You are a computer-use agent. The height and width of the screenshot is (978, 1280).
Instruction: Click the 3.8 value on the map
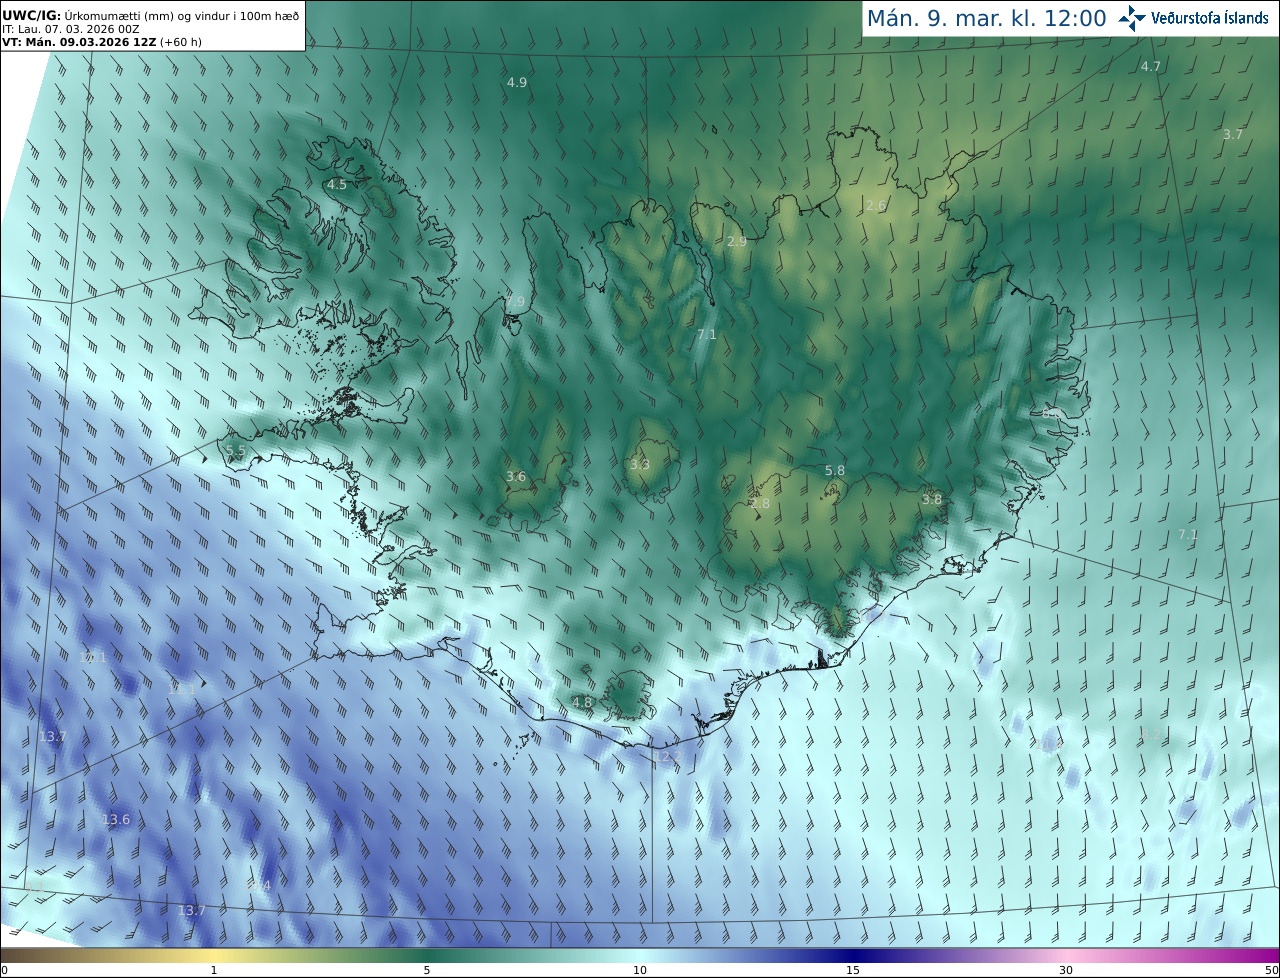932,500
